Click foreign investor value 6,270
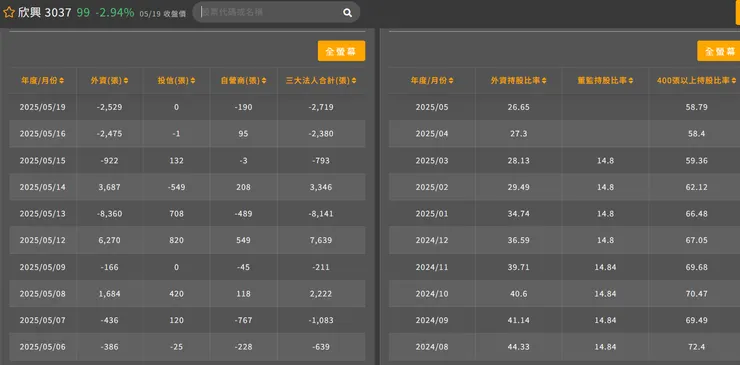Viewport: 740px width, 365px height. pyautogui.click(x=109, y=240)
